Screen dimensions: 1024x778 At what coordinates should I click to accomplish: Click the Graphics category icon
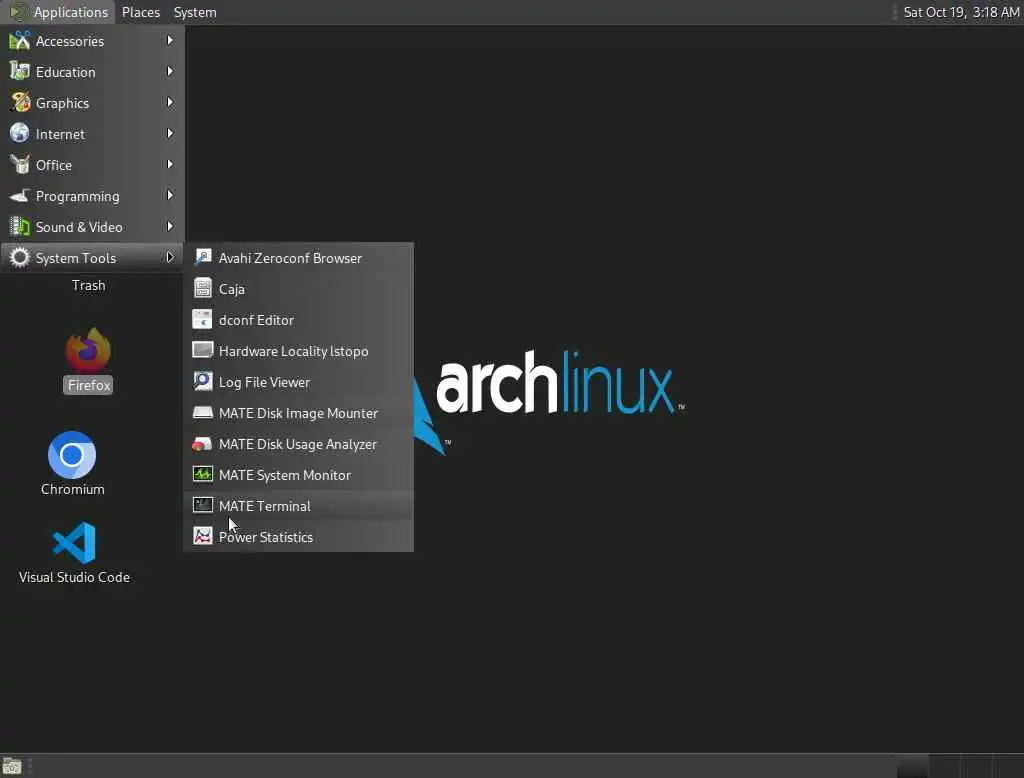20,103
